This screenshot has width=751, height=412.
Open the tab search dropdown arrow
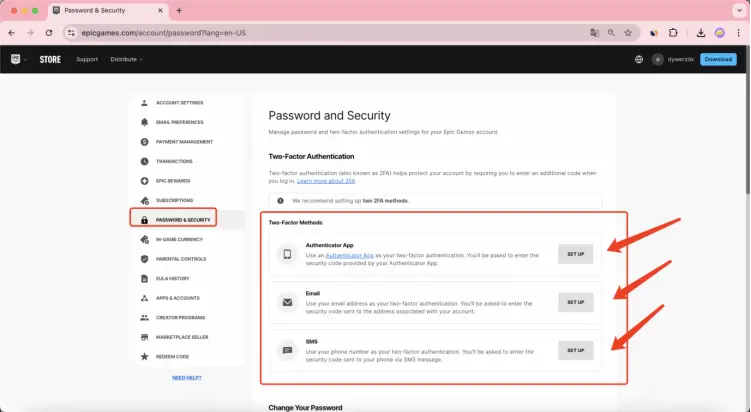739,11
